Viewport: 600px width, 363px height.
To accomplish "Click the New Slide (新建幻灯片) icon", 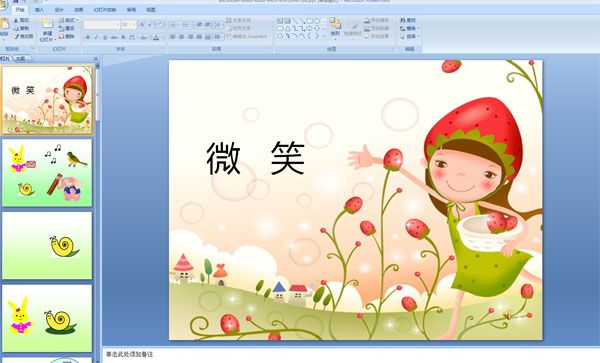I will point(47,24).
